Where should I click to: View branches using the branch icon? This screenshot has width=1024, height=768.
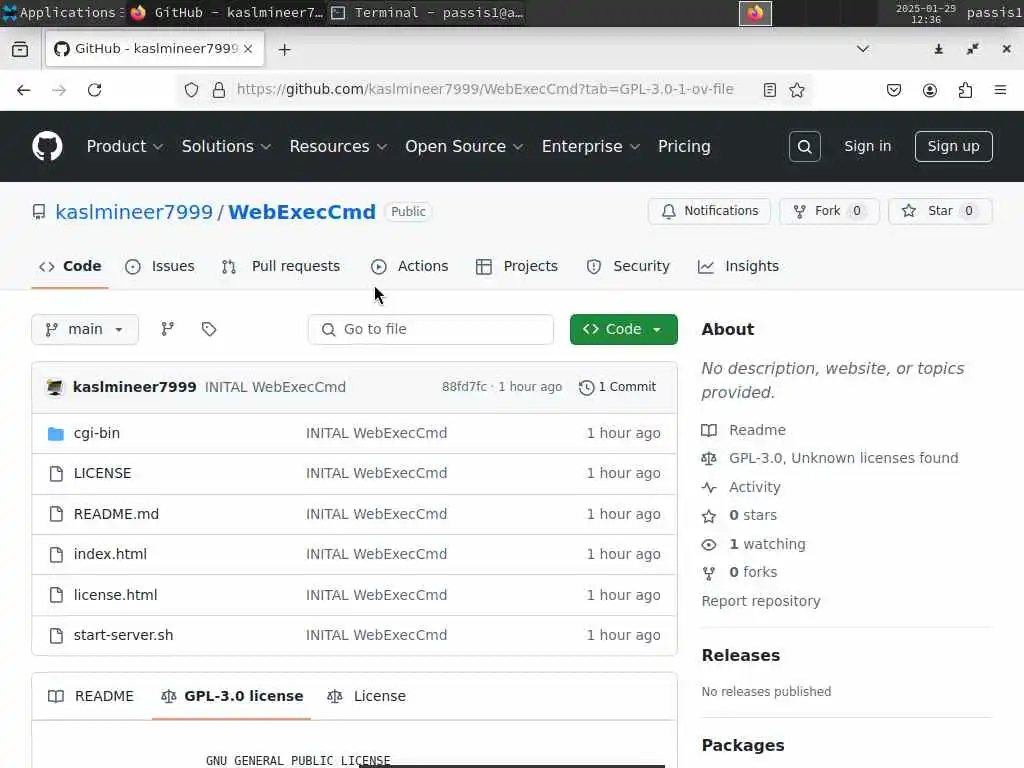point(168,329)
